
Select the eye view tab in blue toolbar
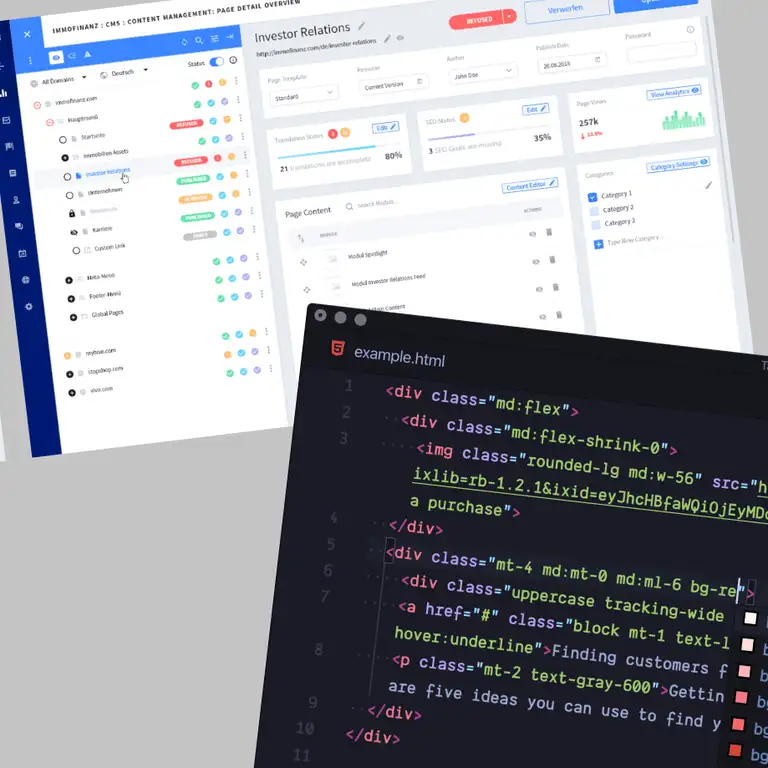[56, 58]
